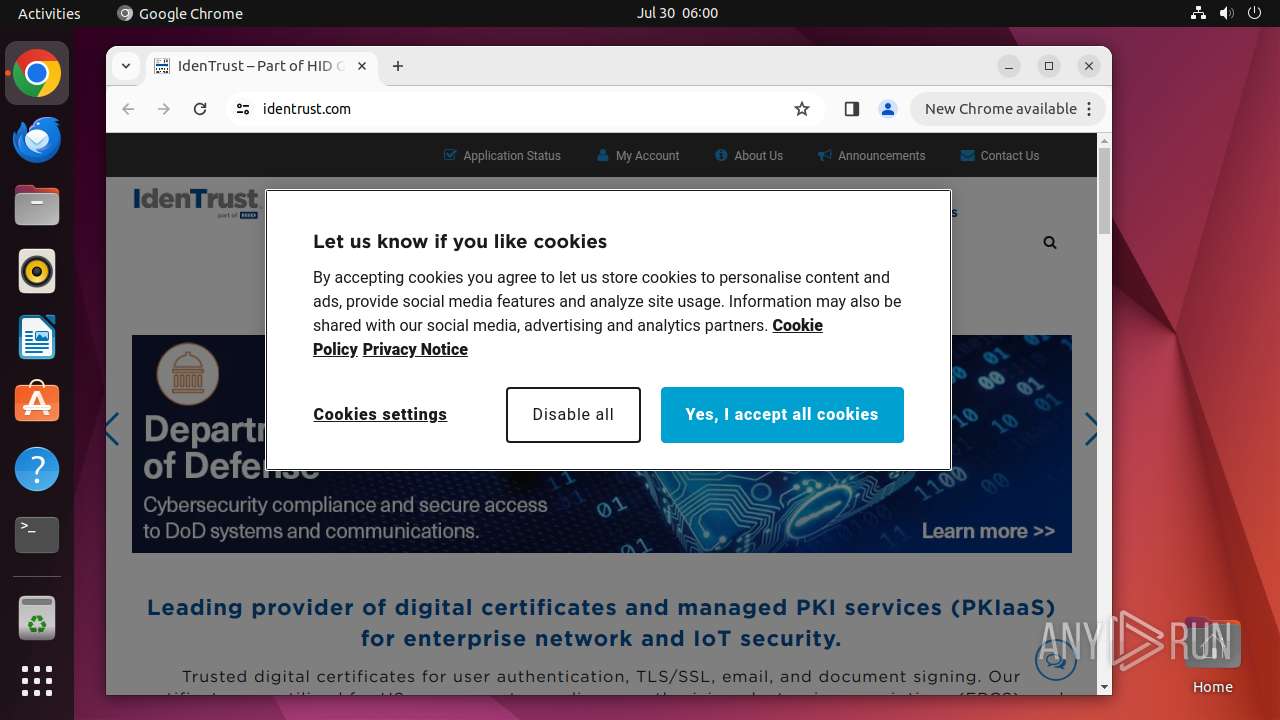Show next banner slide arrow
1280x720 pixels.
(x=1091, y=429)
